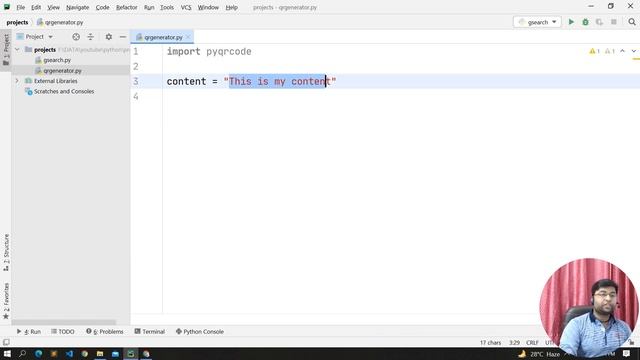Open the Window menu
Screen dimensions: 640x360
click(x=208, y=7)
